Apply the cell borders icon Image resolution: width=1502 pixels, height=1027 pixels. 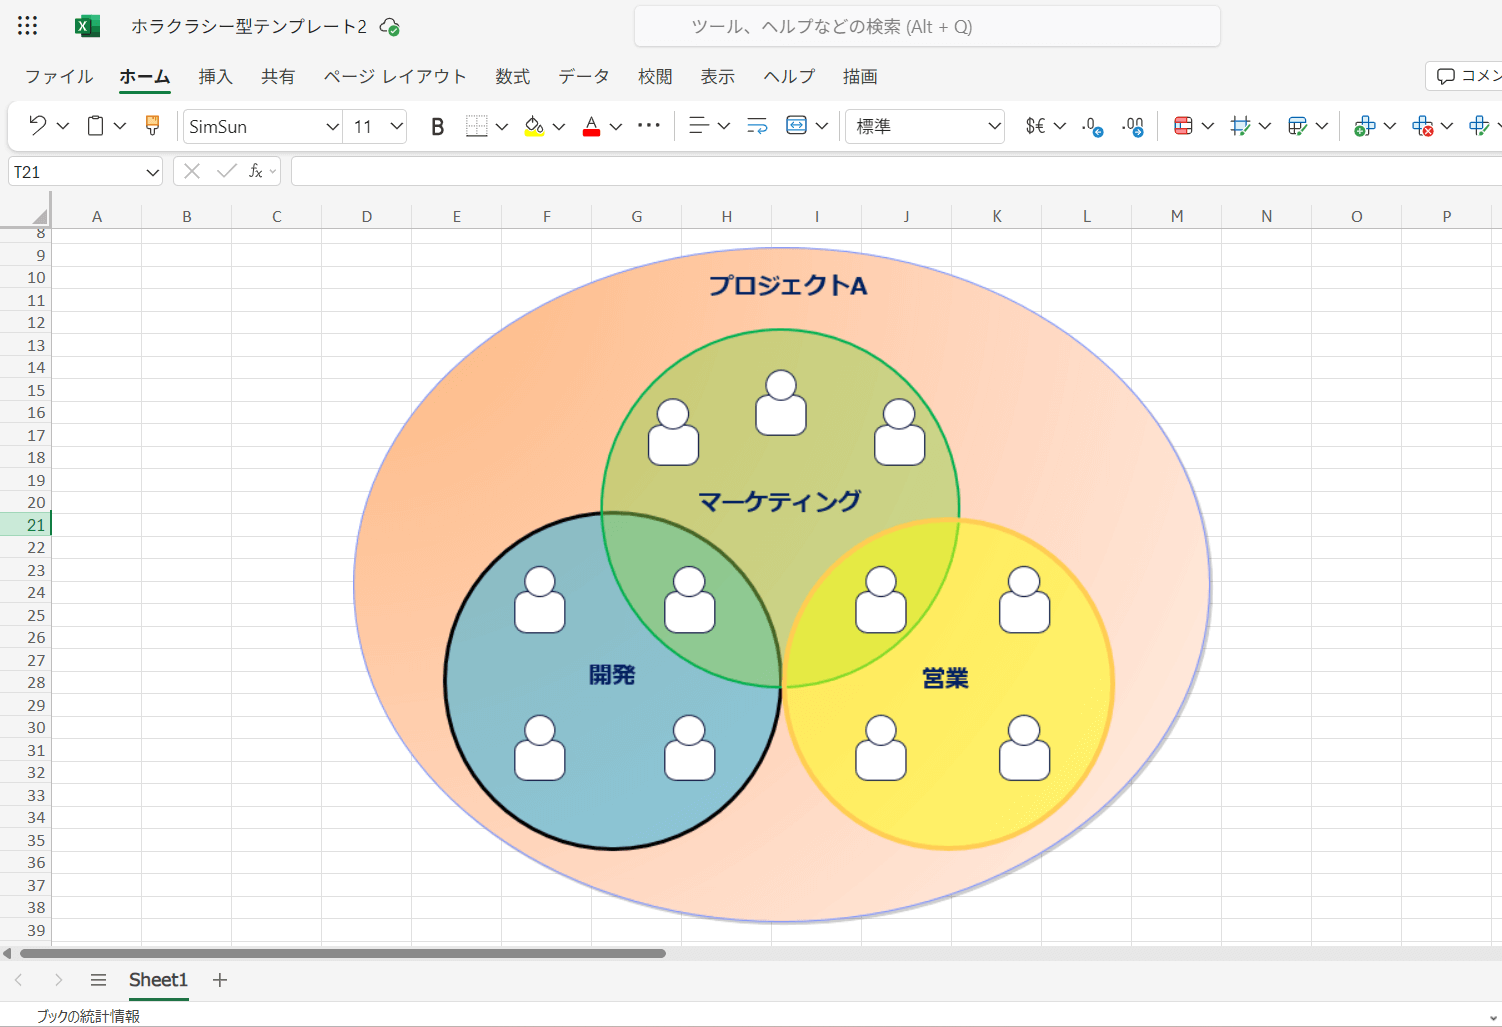[x=477, y=126]
